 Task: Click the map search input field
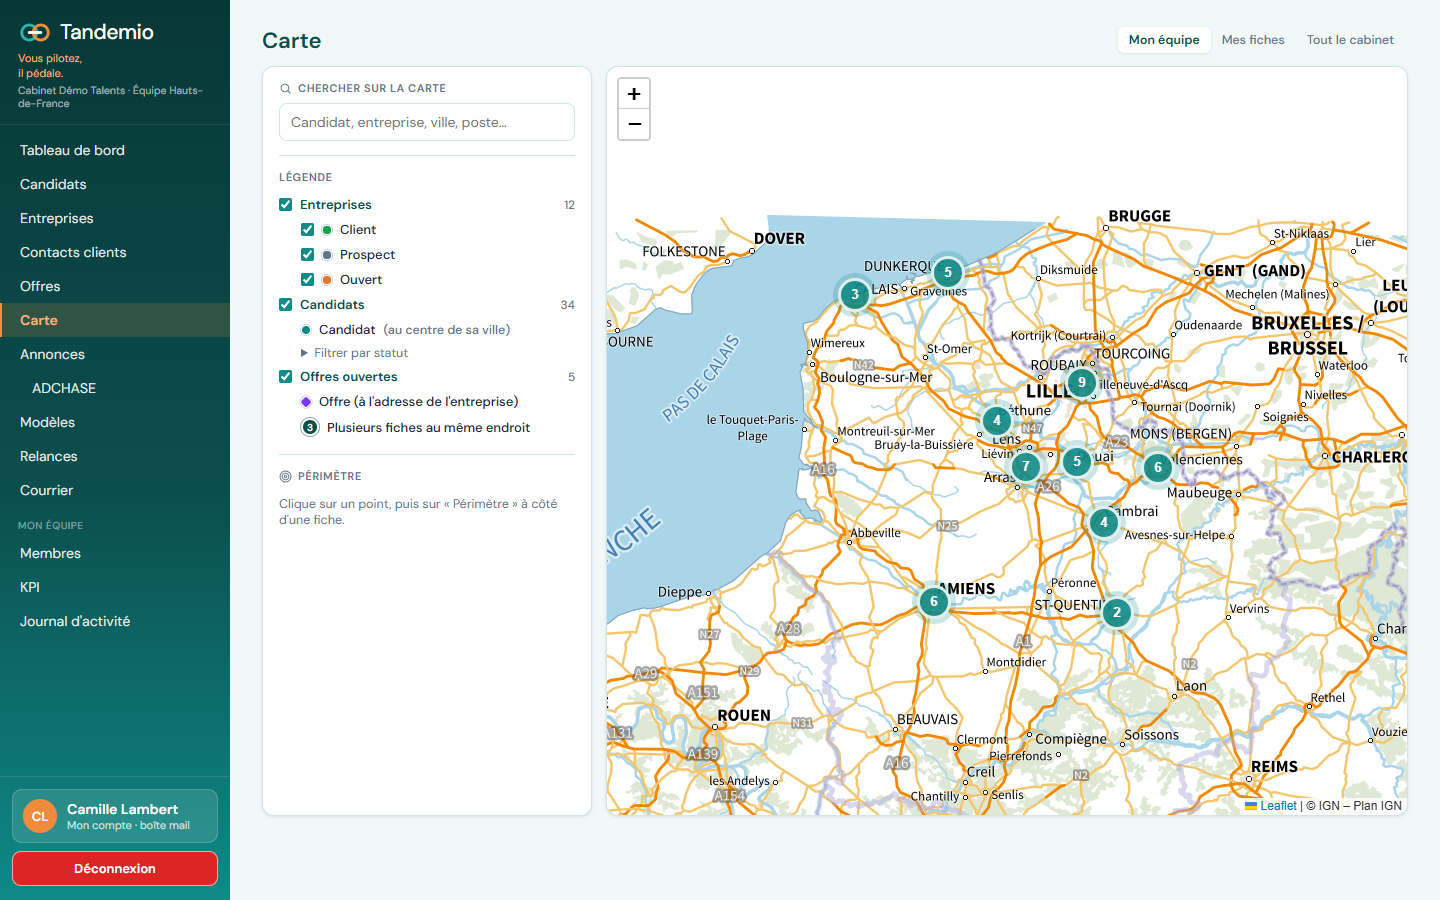pyautogui.click(x=427, y=122)
